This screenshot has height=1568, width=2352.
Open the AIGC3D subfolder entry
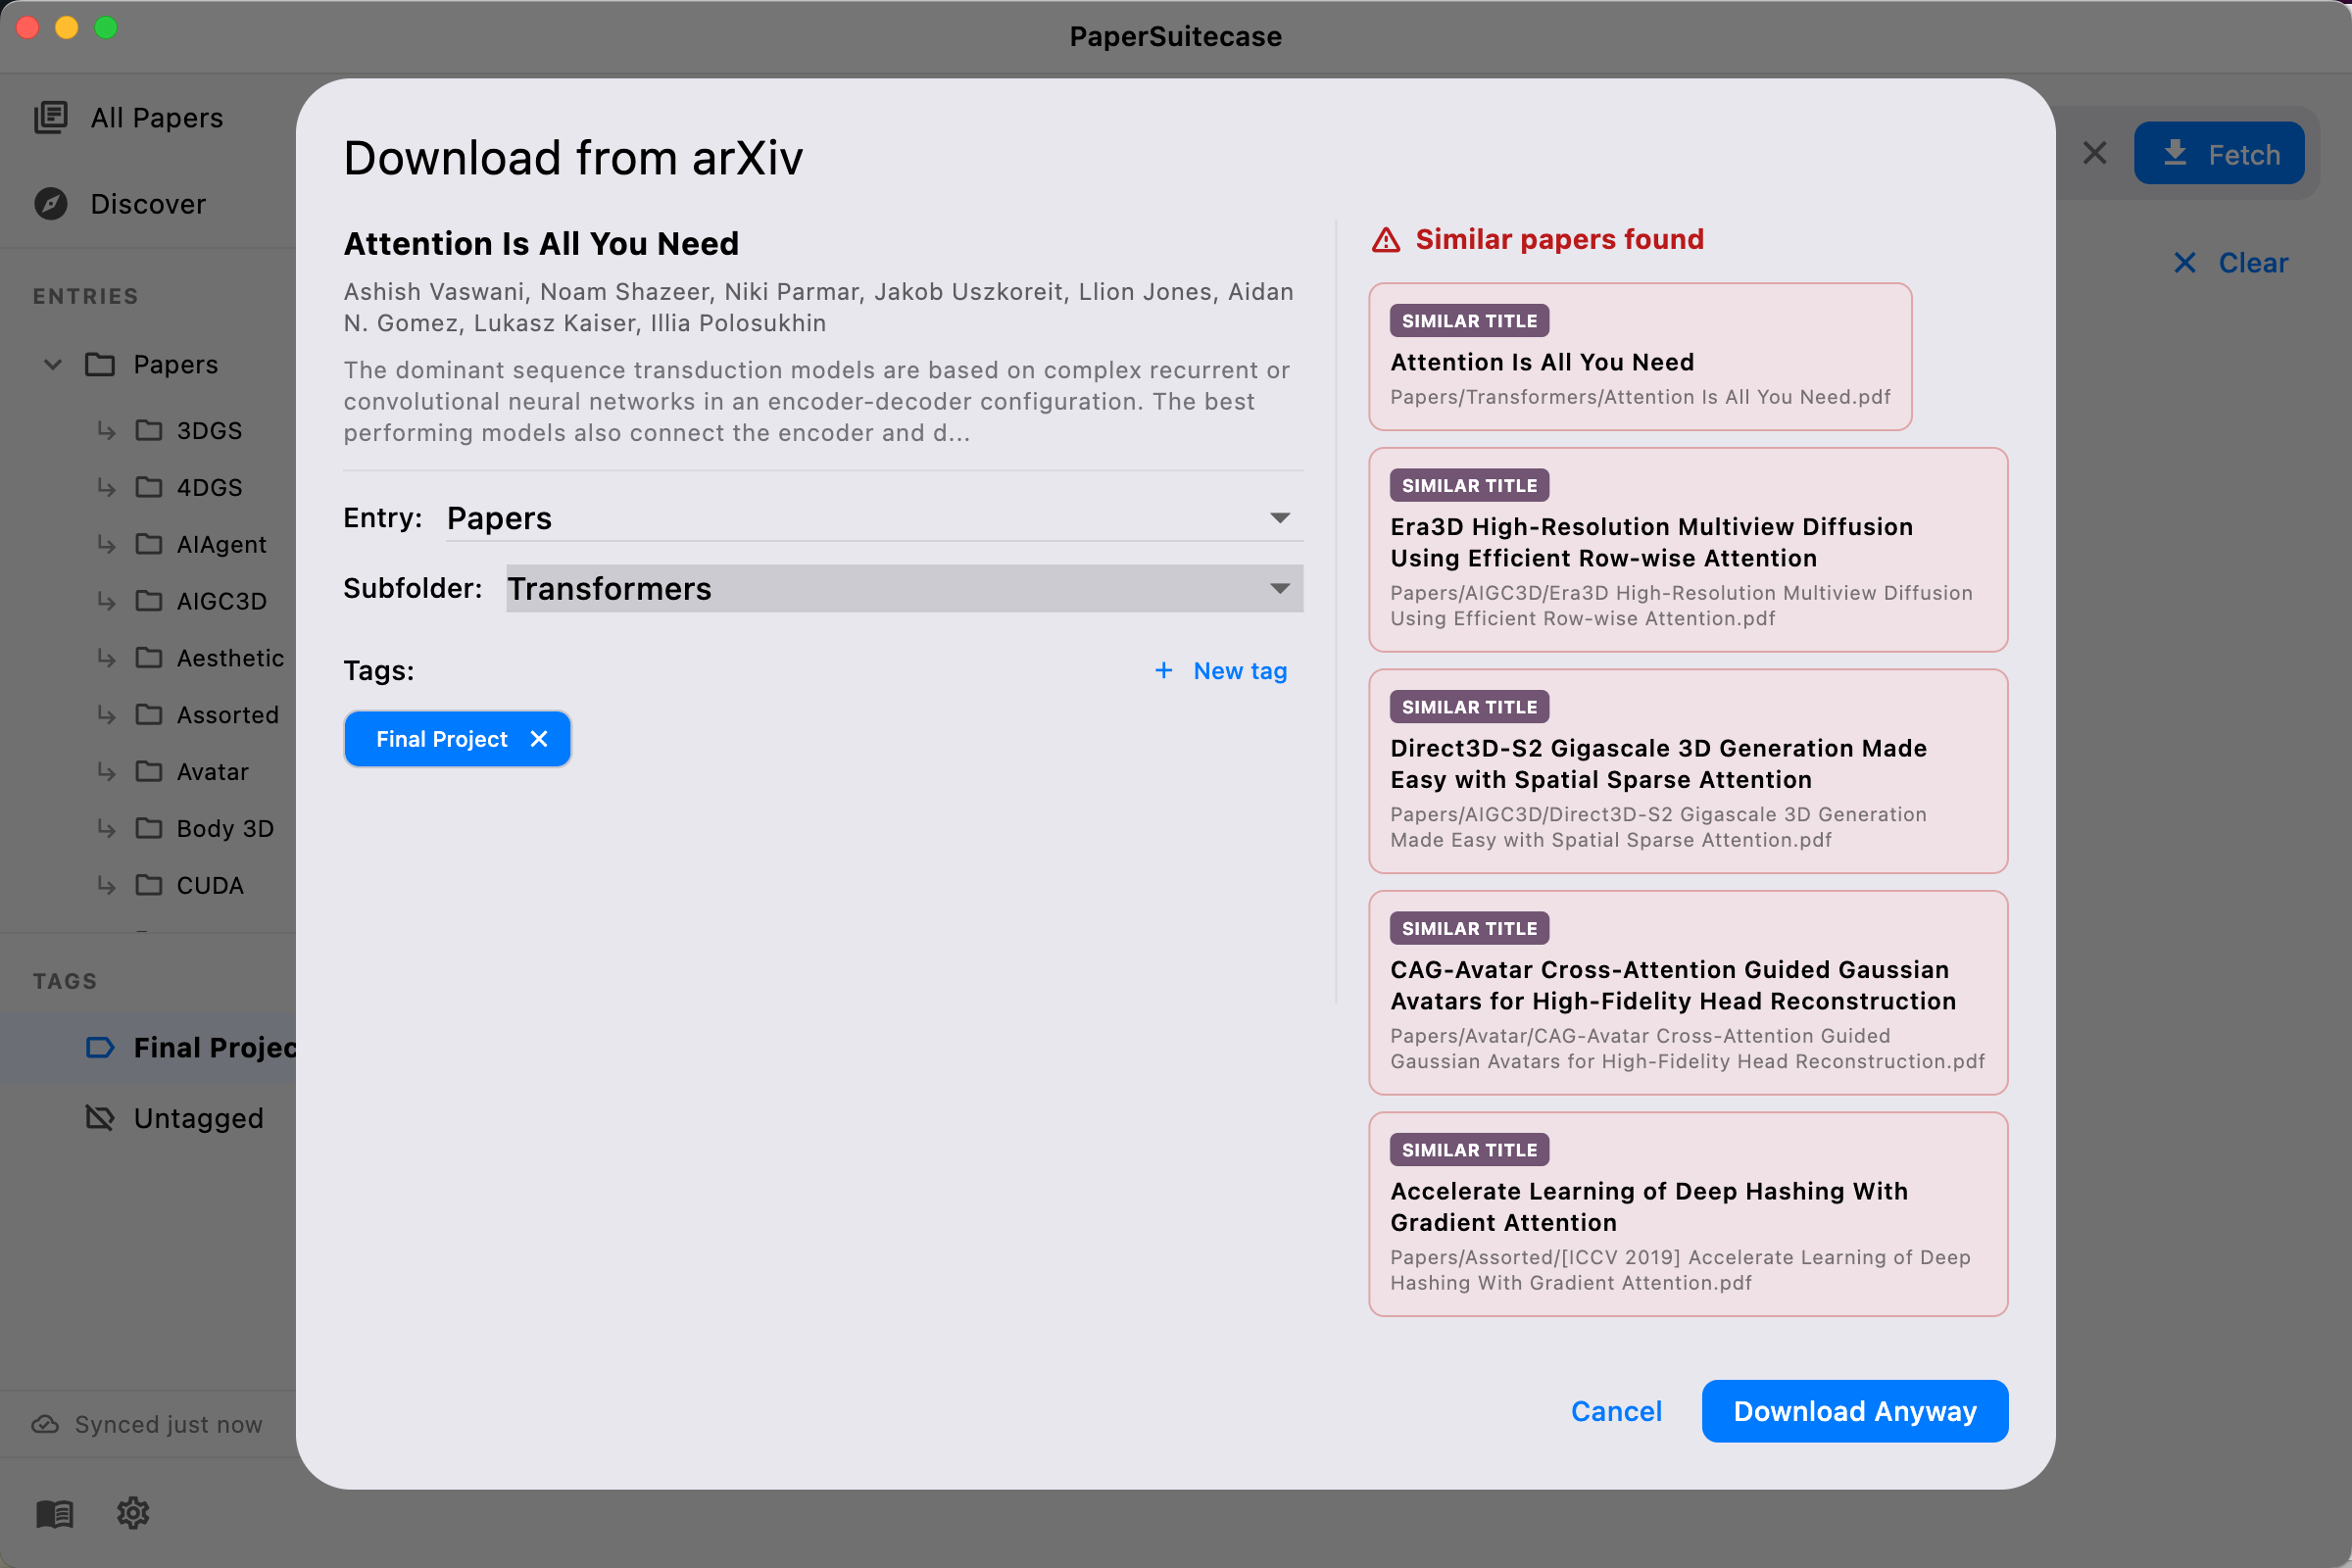coord(221,601)
